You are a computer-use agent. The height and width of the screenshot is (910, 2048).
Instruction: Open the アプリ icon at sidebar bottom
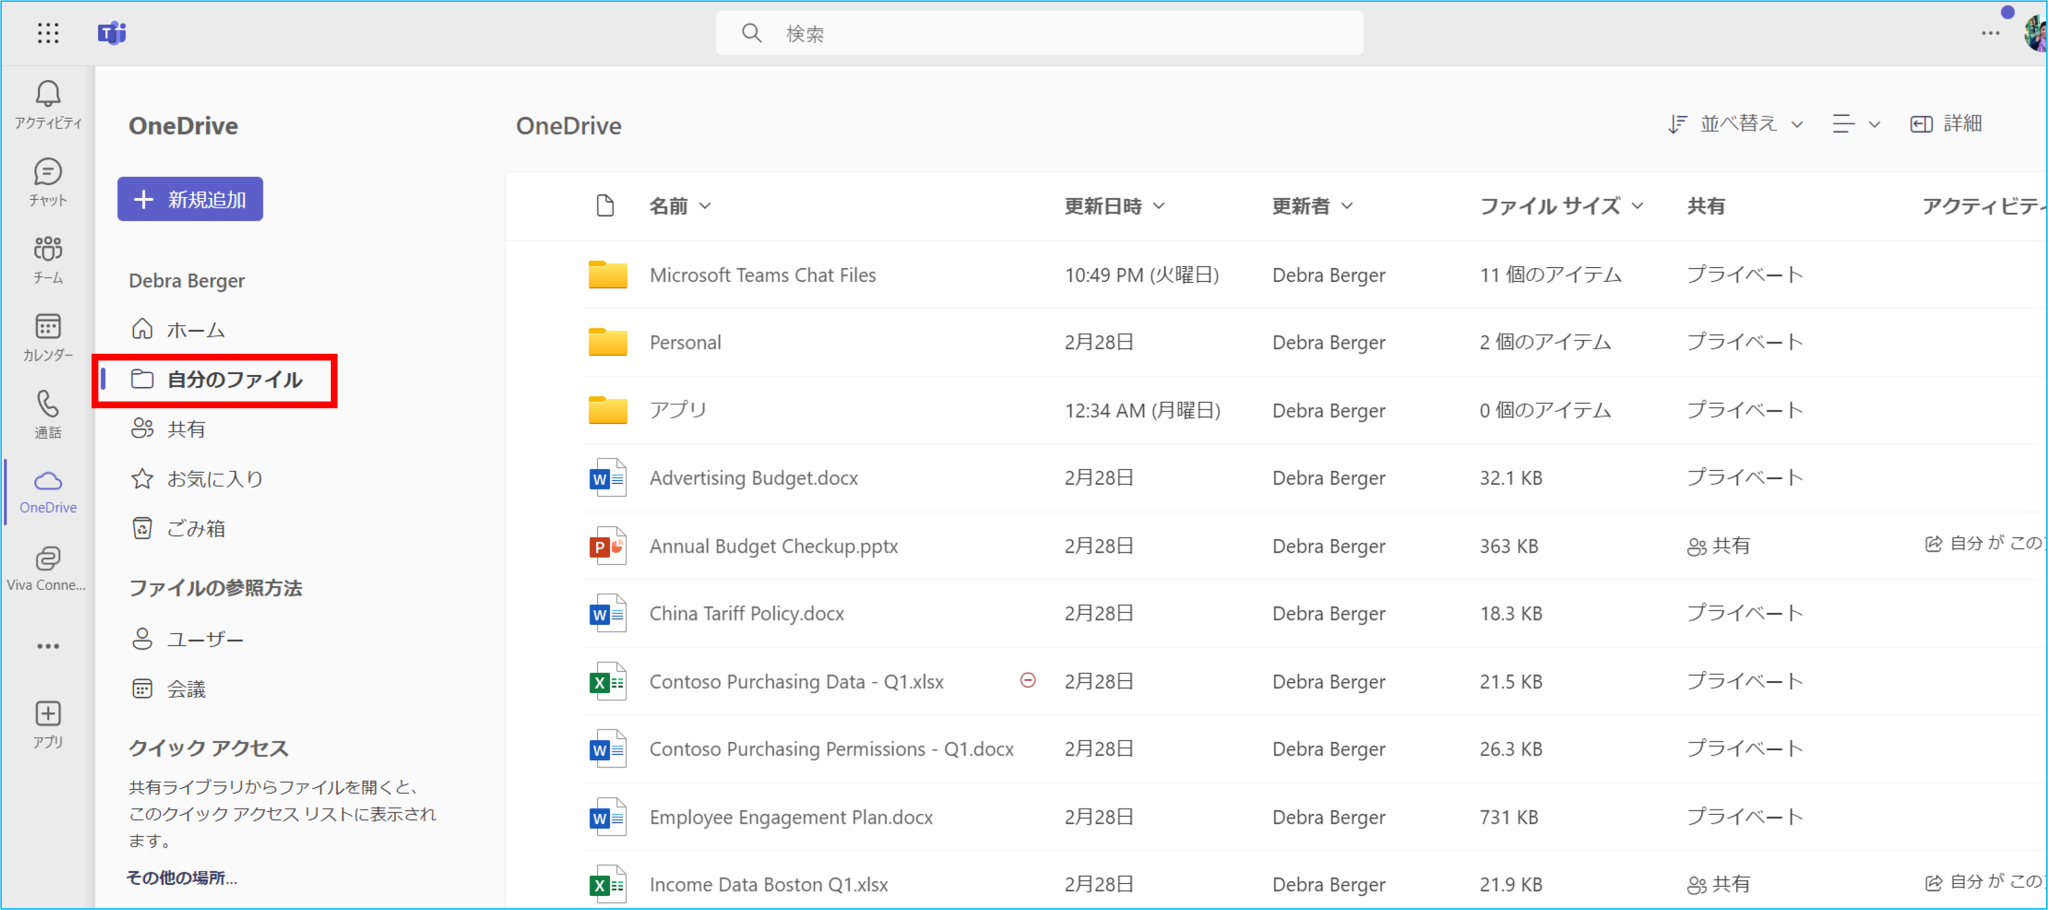click(47, 722)
